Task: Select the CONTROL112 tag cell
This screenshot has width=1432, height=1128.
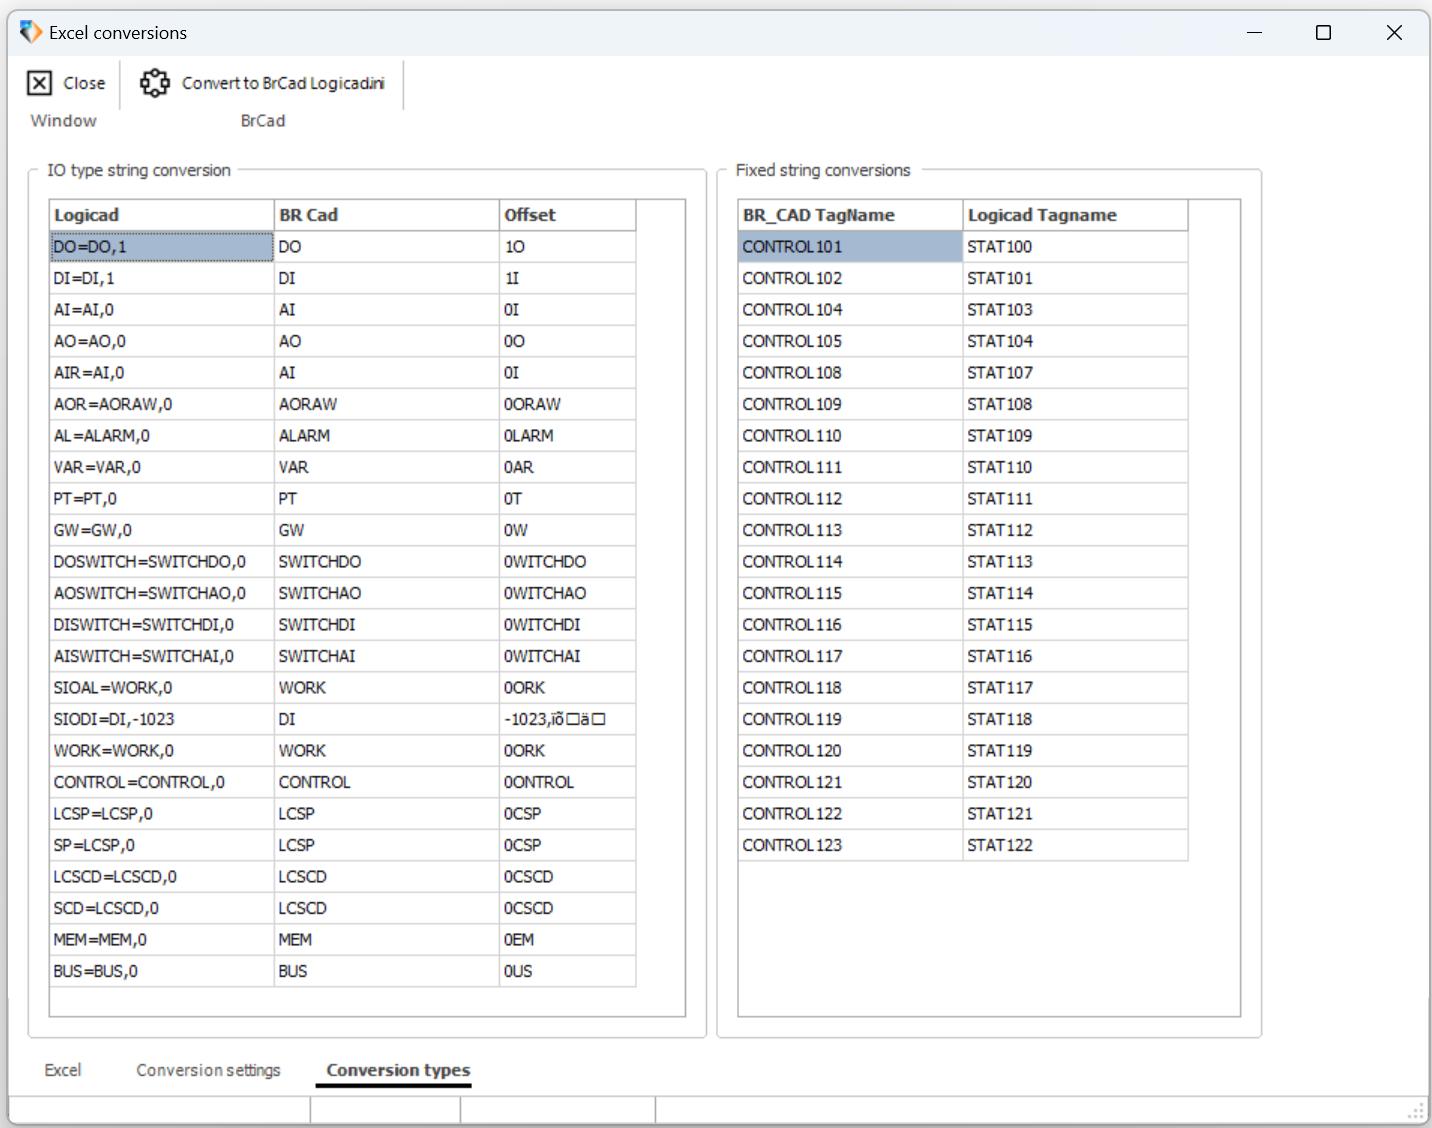Action: 850,499
